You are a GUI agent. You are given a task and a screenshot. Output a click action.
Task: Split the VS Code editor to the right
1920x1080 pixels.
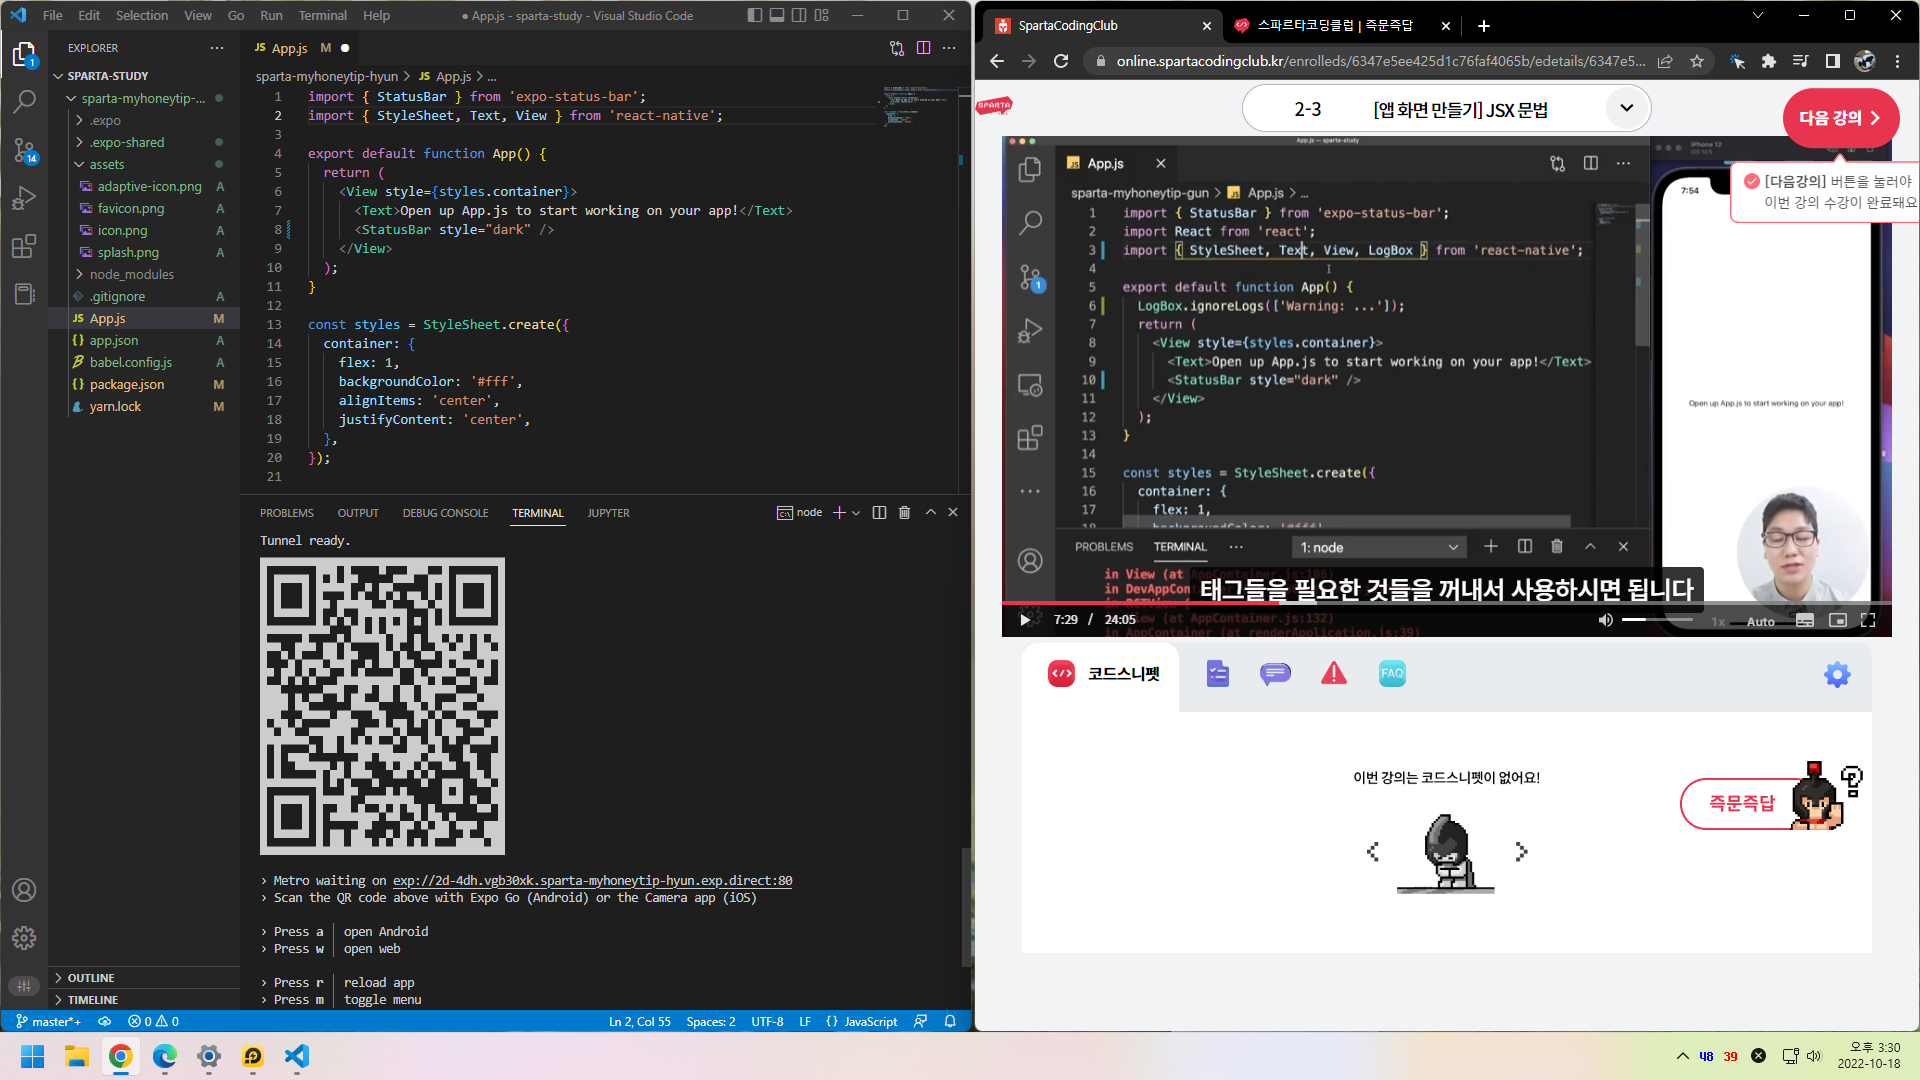tap(923, 48)
